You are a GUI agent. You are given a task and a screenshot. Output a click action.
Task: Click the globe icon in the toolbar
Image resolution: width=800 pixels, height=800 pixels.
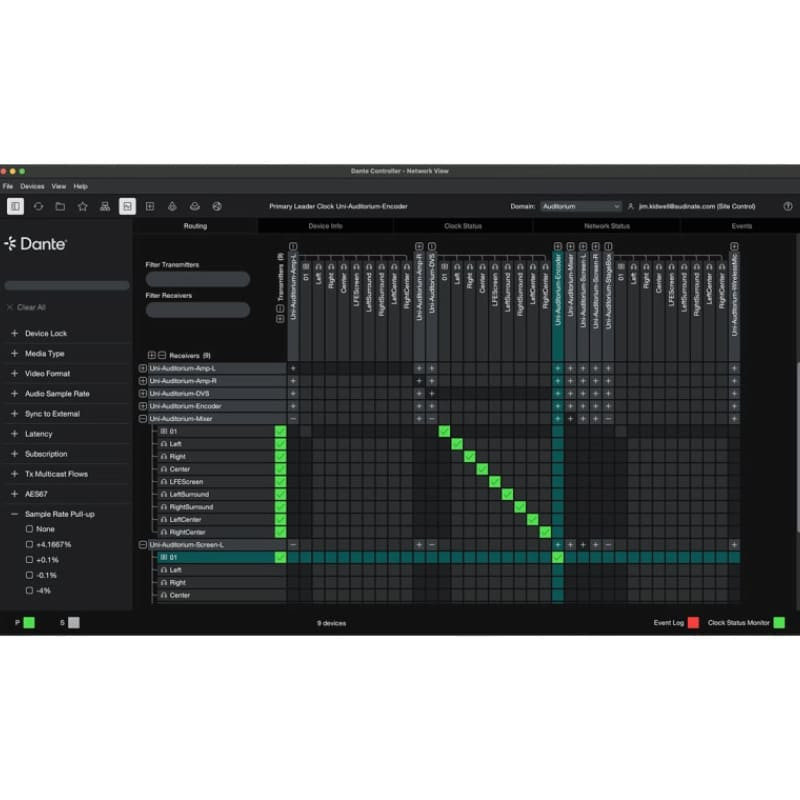pos(216,206)
